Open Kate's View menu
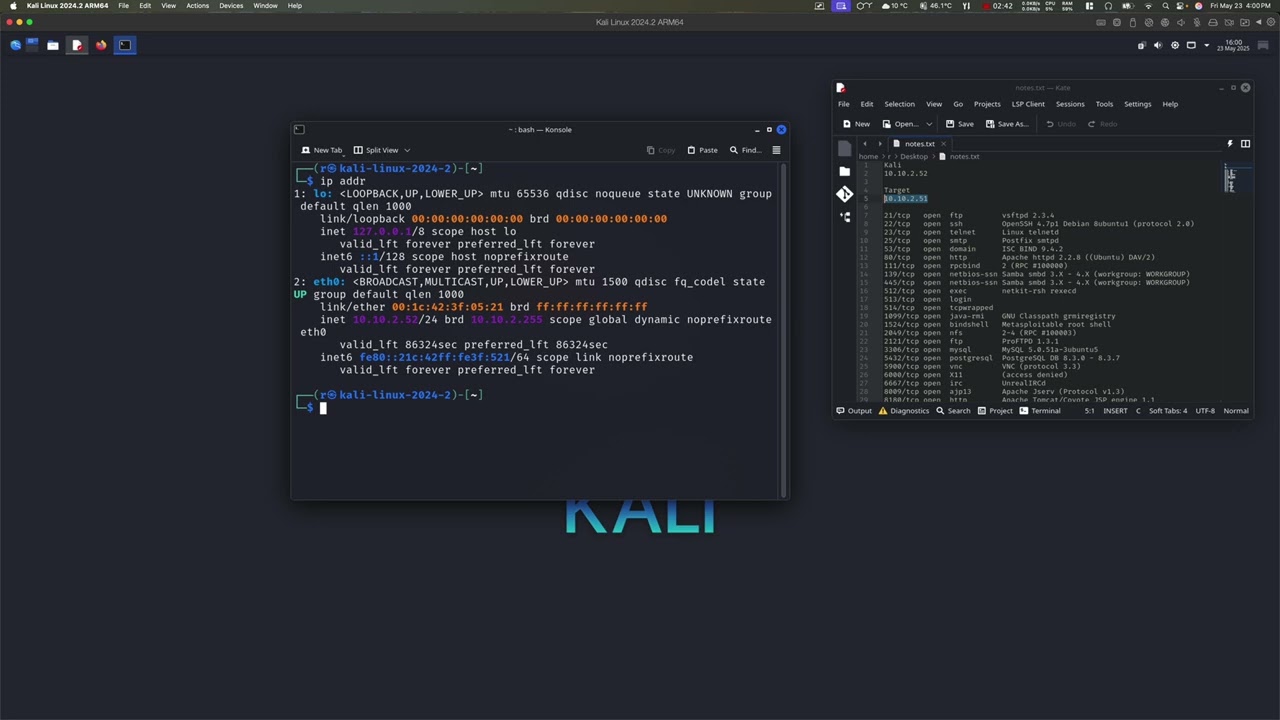1280x720 pixels. [x=934, y=104]
